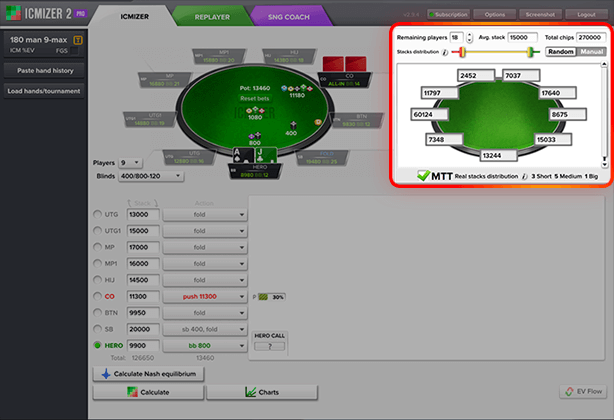This screenshot has width=614, height=420.
Task: Open the Players count dropdown
Action: click(130, 162)
